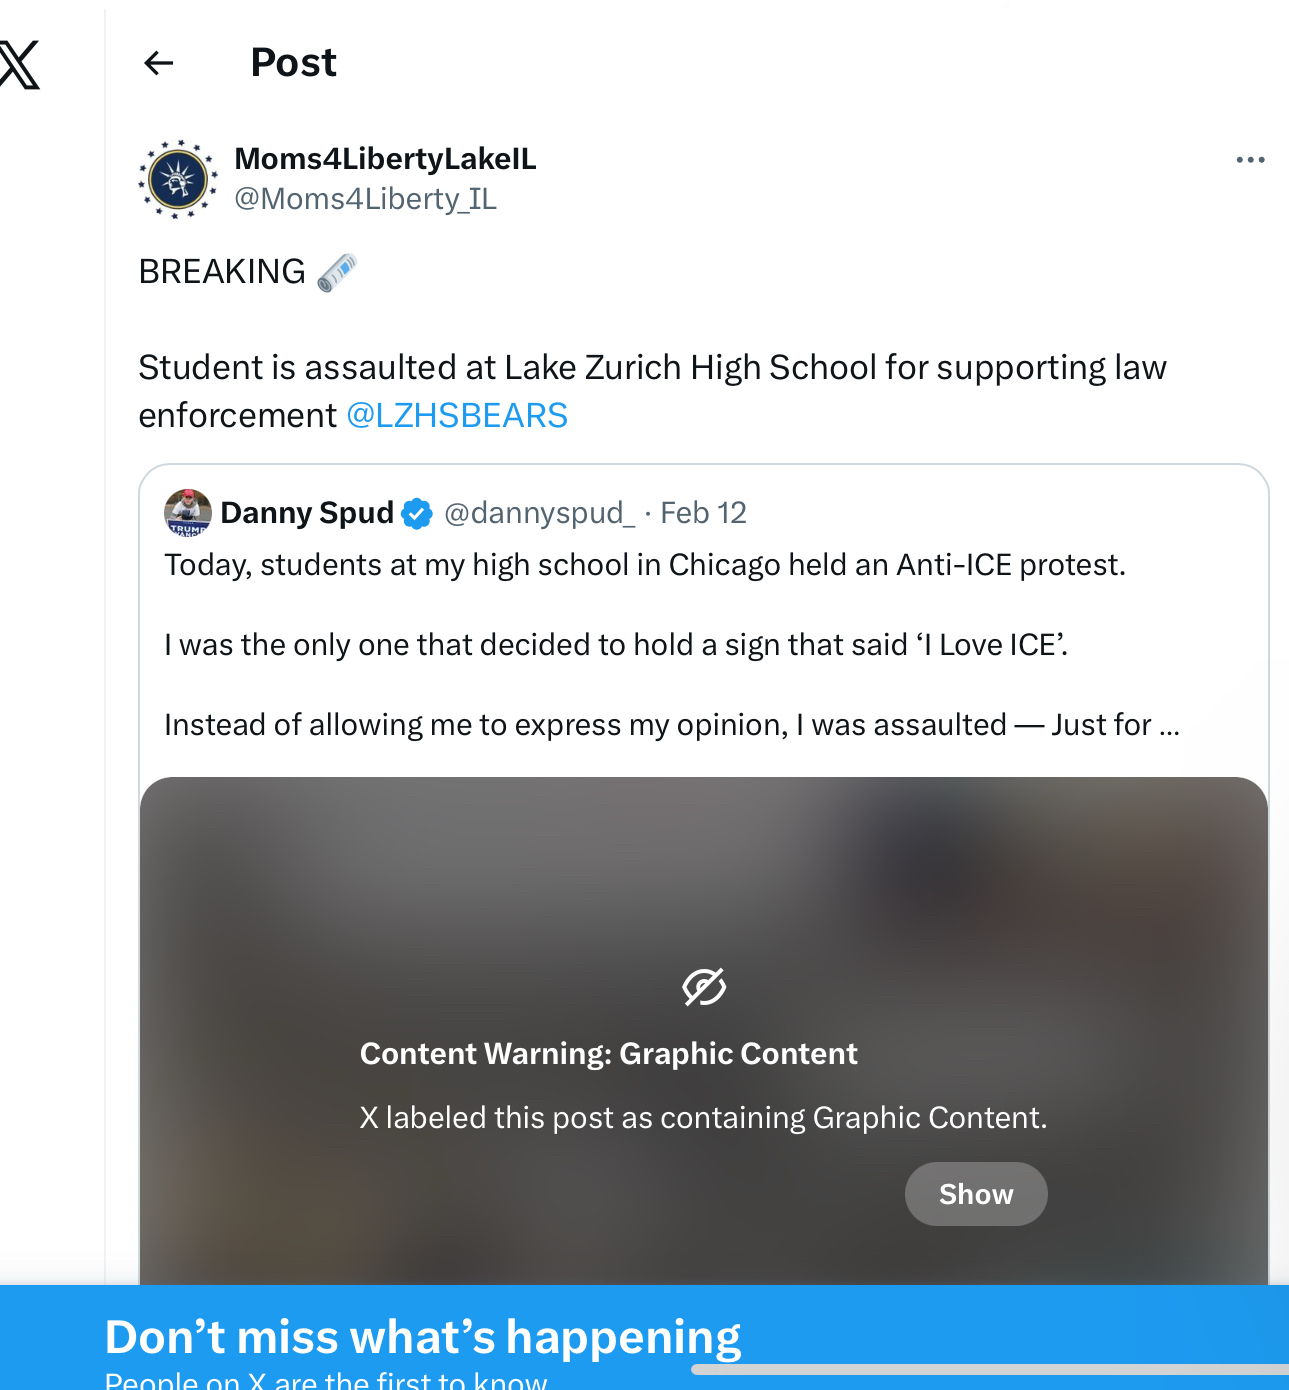
Task: Click the Post page heading
Action: (293, 63)
